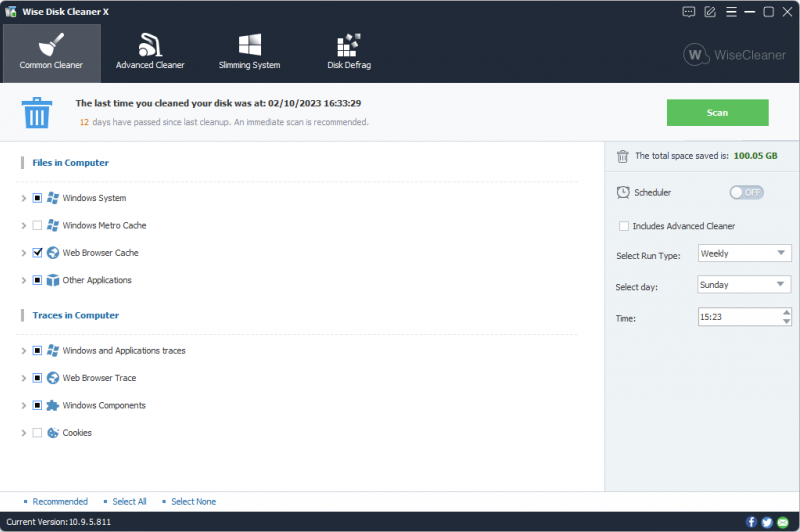Screen dimensions: 800x532
Task: Toggle the Windows Components checkbox
Action: (37, 406)
